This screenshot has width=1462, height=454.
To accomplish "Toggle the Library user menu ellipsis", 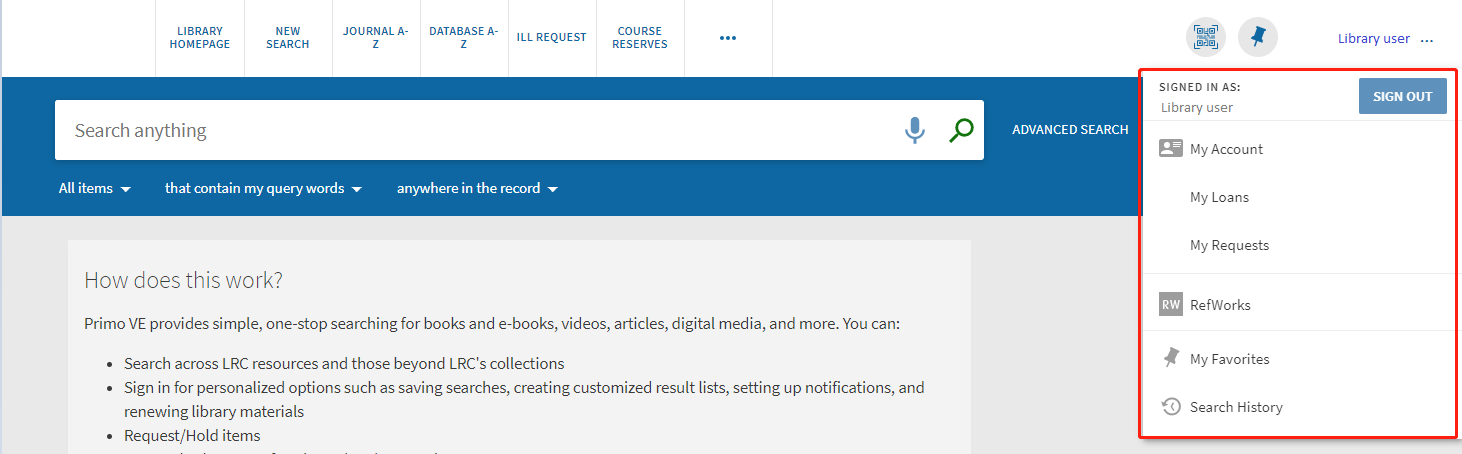I will (x=1426, y=40).
